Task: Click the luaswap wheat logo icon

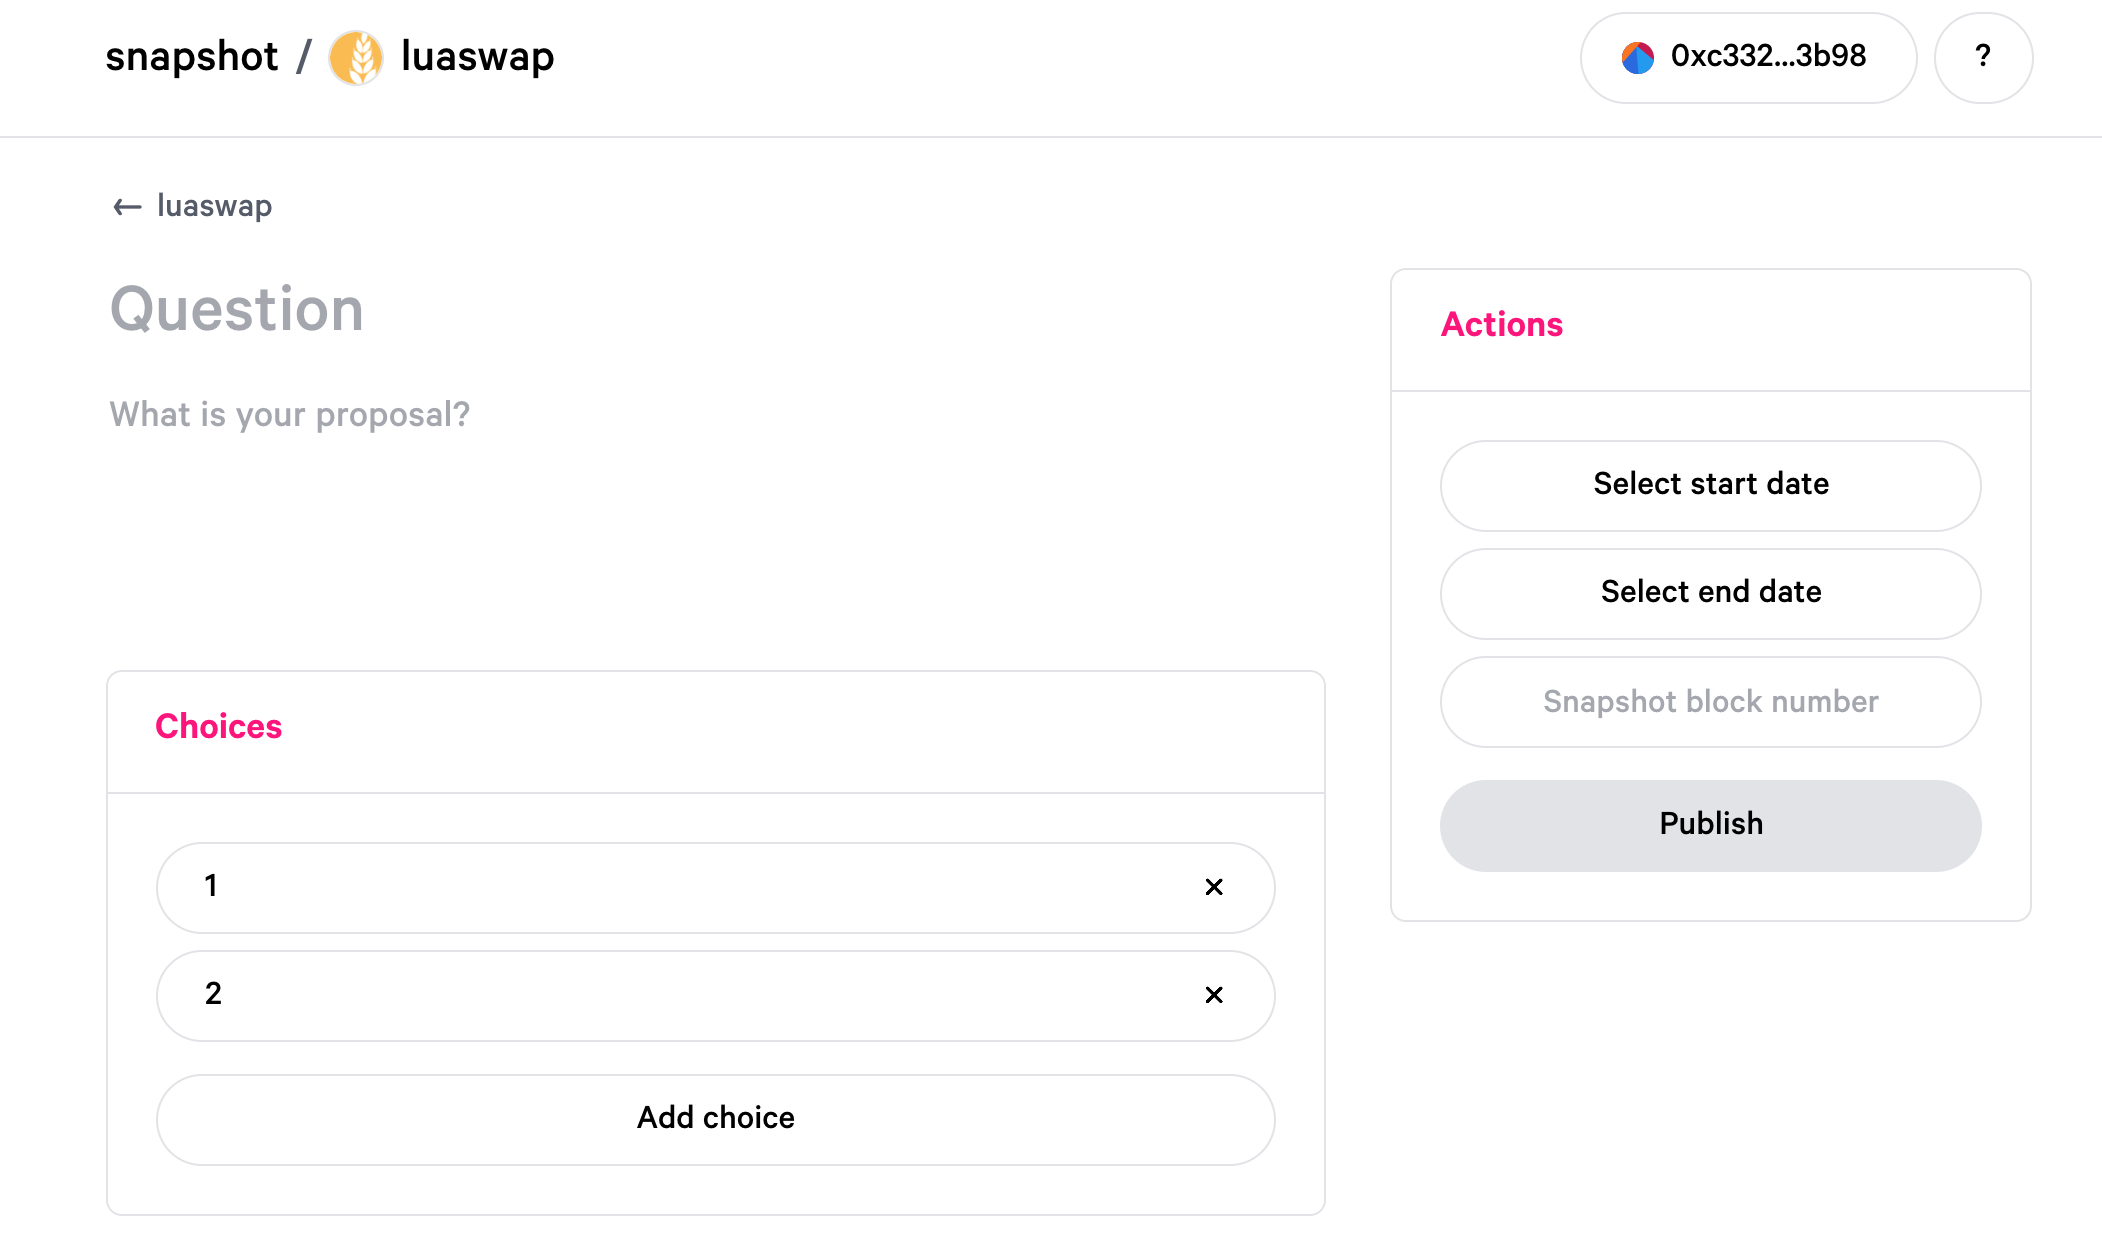Action: click(355, 58)
